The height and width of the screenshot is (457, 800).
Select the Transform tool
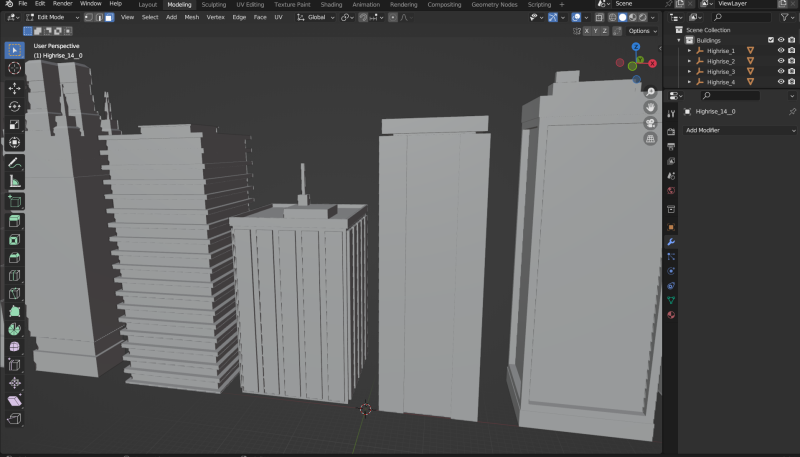(x=14, y=142)
